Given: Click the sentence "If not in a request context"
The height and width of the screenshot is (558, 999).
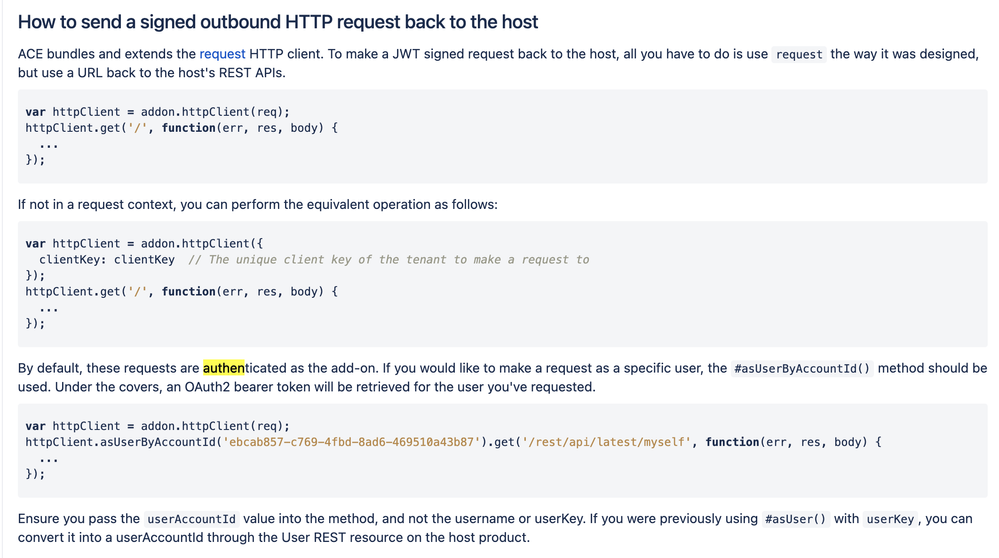Looking at the screenshot, I should tap(257, 204).
